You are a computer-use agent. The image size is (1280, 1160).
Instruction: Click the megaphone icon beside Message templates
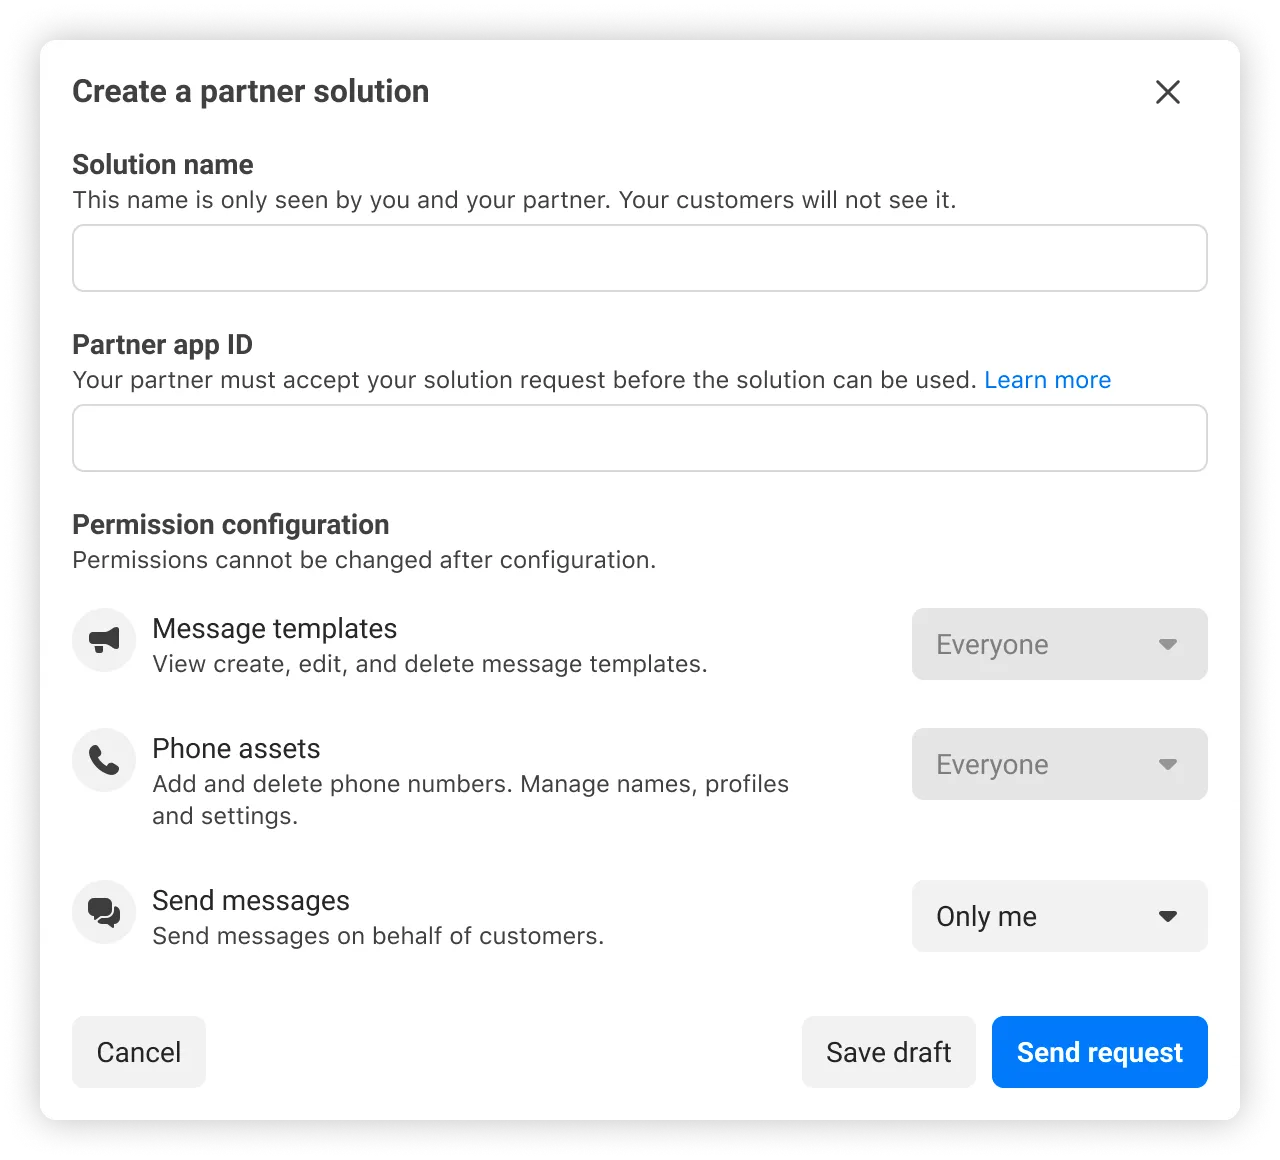tap(104, 640)
